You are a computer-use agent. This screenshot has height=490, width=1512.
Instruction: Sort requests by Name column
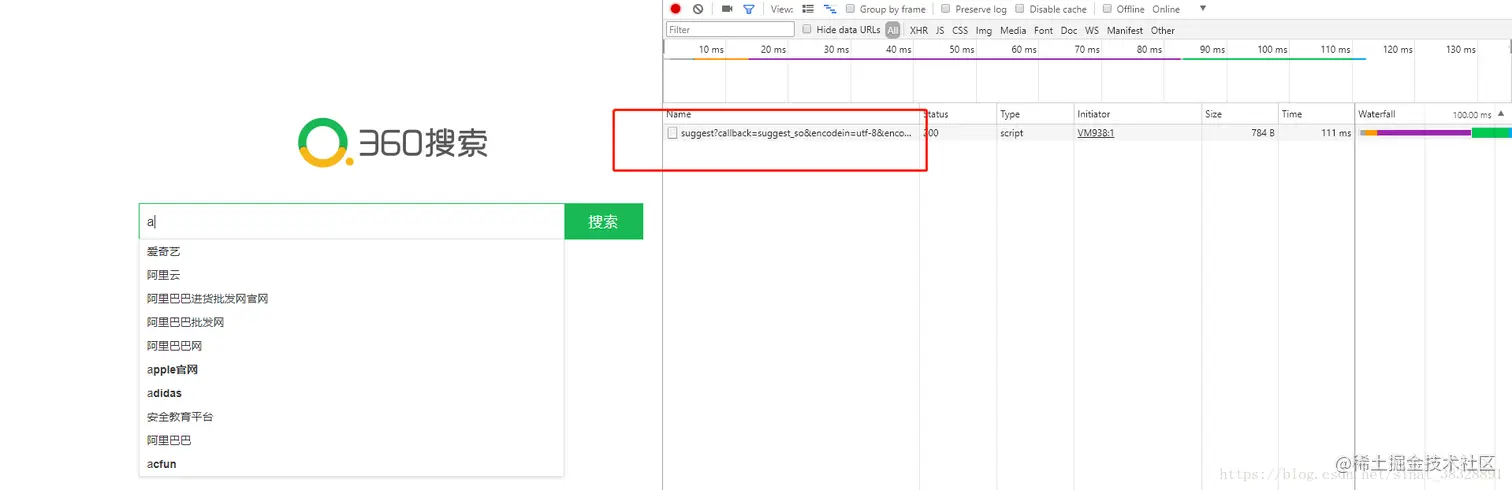[791, 114]
